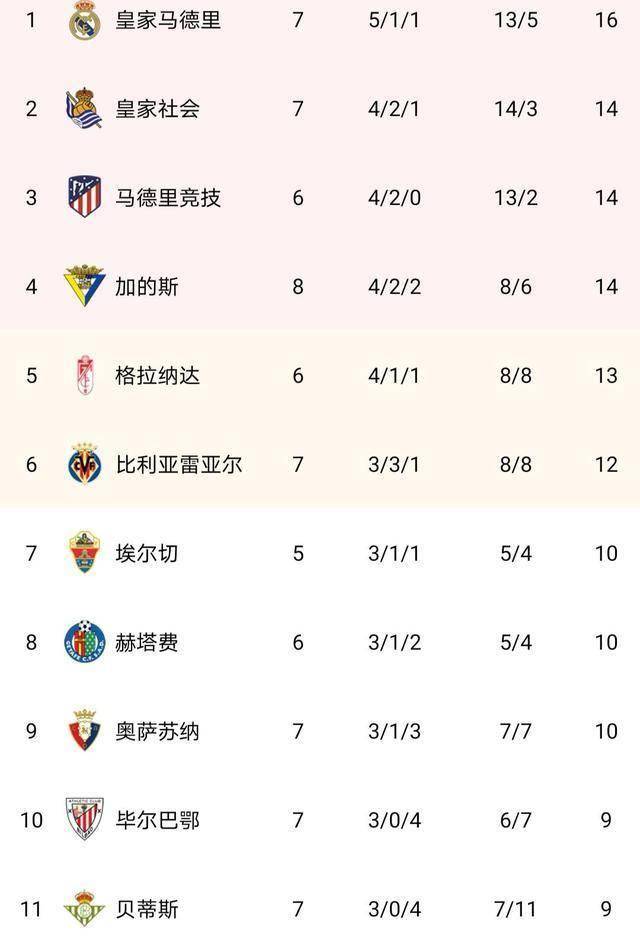This screenshot has width=640, height=945.
Task: Select the 4/2/2 record of 加的斯
Action: pyautogui.click(x=394, y=286)
